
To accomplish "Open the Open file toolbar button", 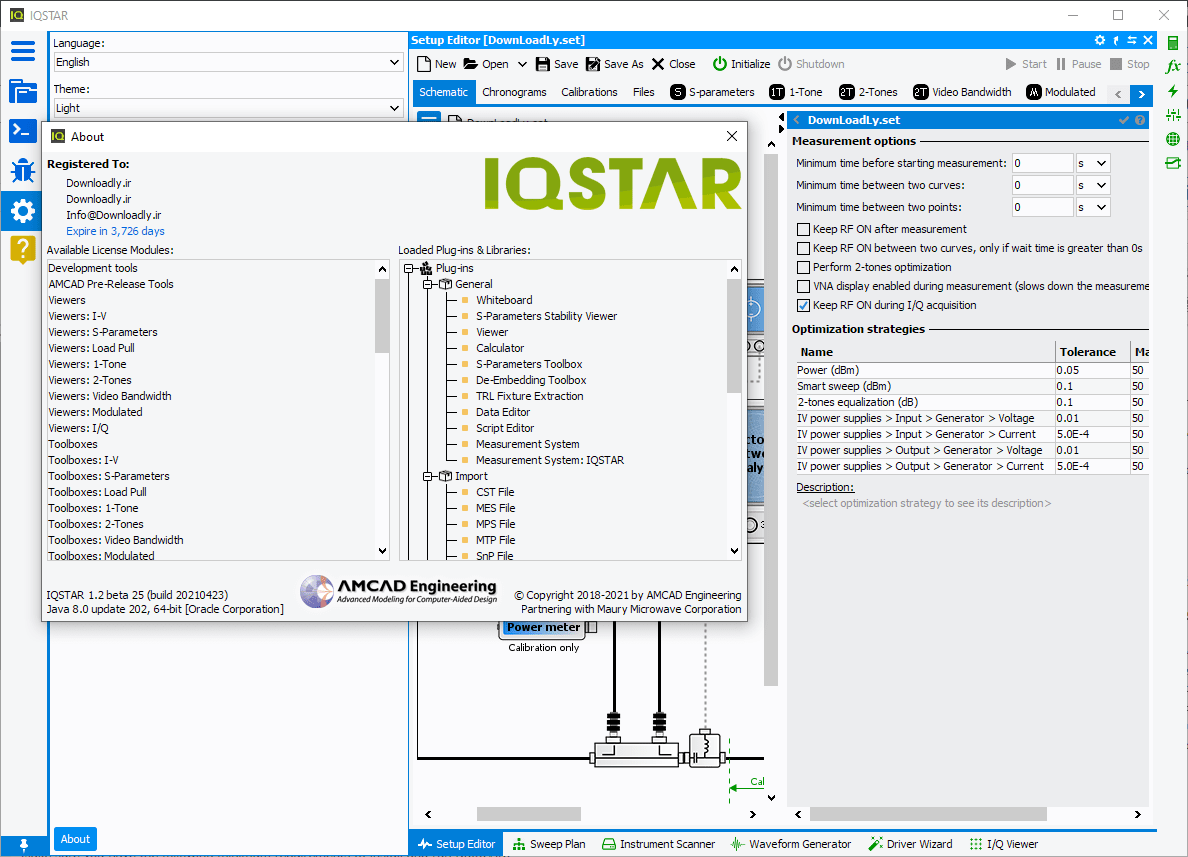I will coord(486,64).
